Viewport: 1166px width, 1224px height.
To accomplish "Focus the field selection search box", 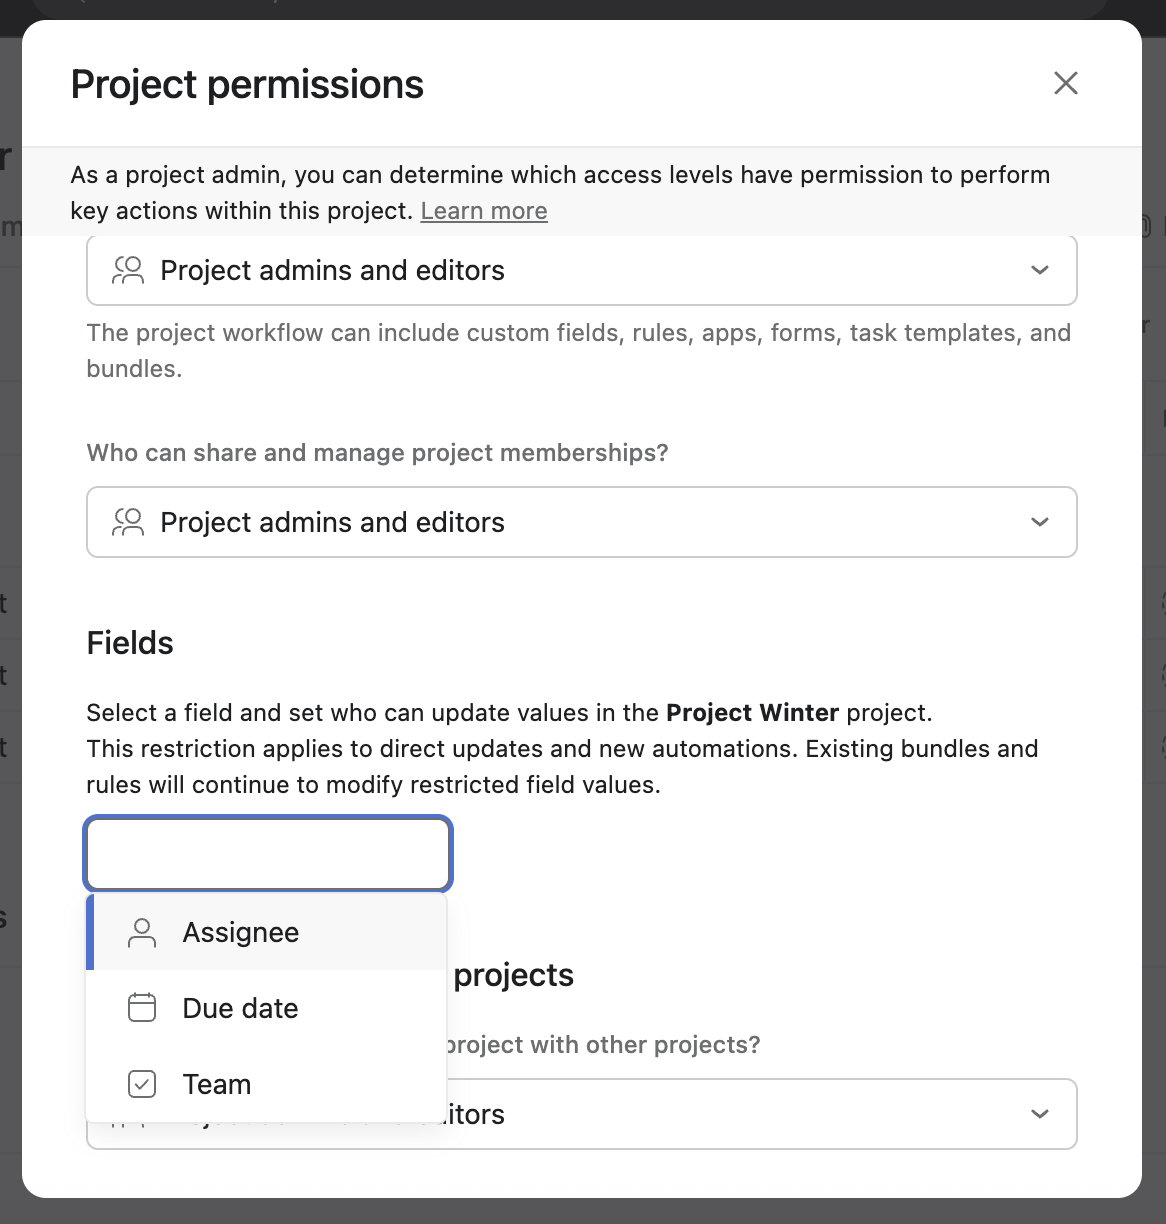I will 268,854.
